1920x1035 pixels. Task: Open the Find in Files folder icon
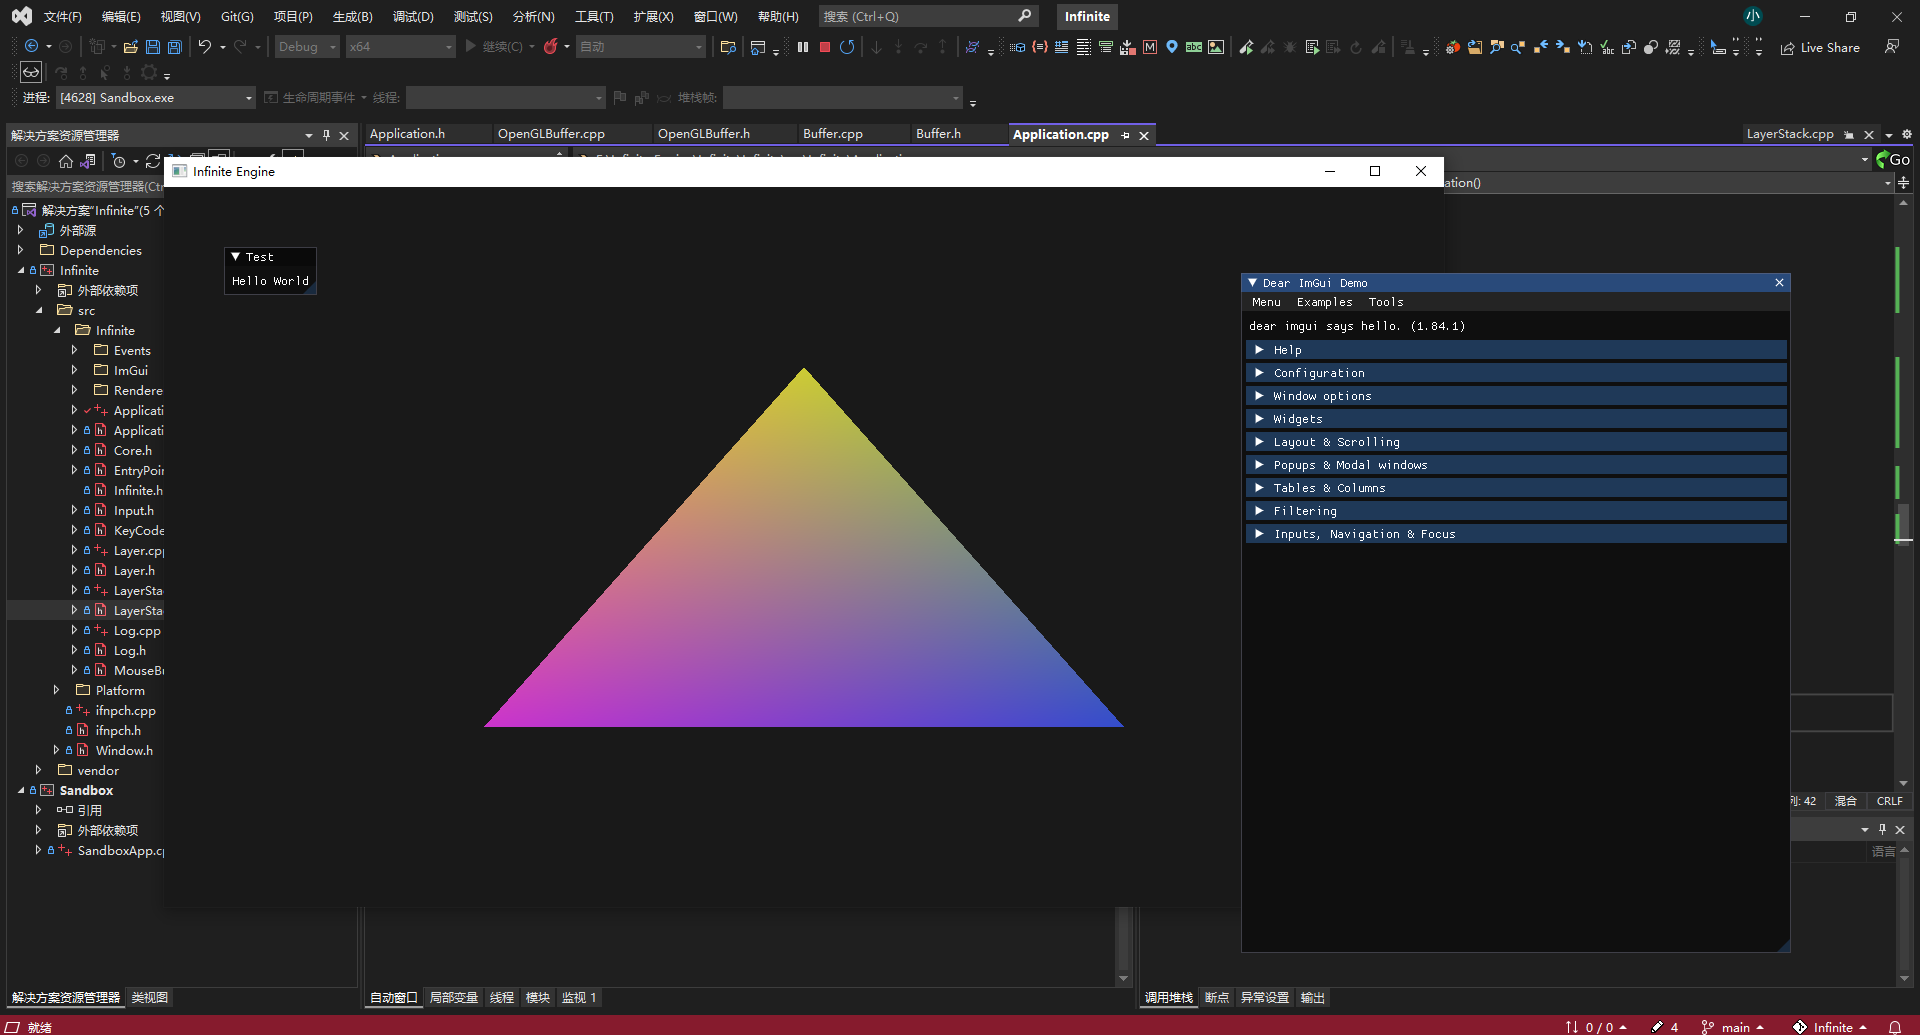(x=728, y=47)
